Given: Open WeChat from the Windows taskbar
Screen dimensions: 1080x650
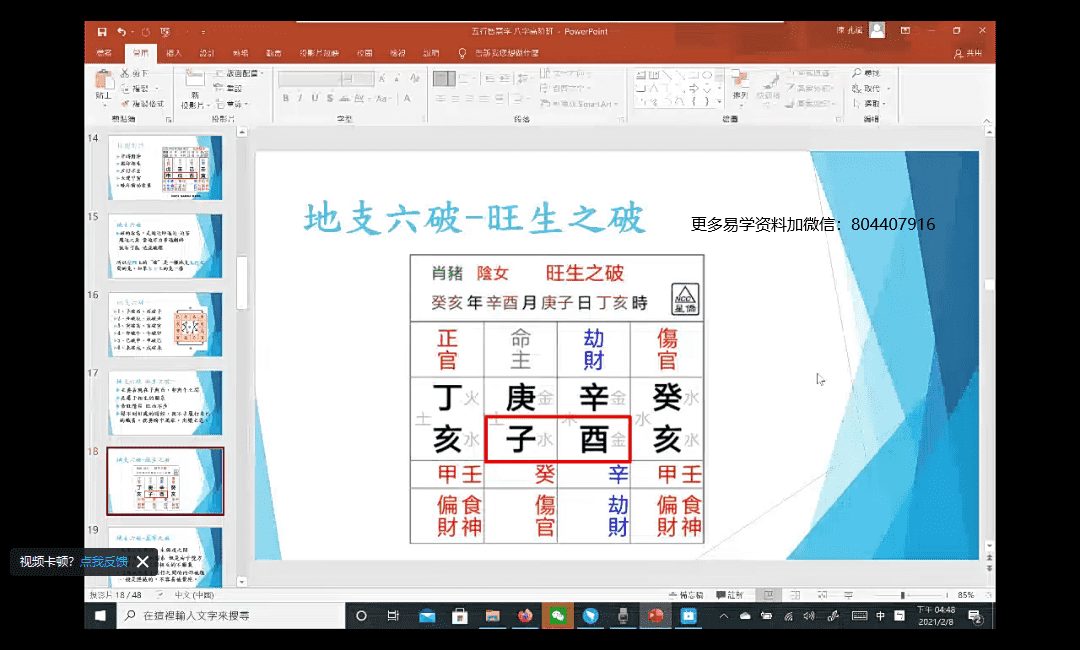Looking at the screenshot, I should coord(558,615).
